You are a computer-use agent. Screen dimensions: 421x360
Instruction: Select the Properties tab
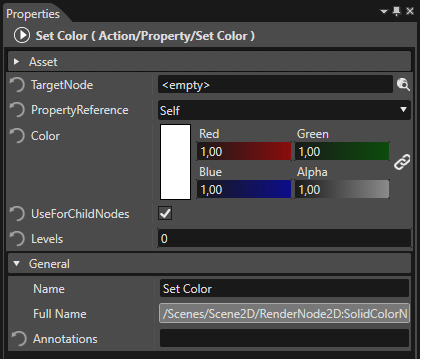tap(33, 14)
